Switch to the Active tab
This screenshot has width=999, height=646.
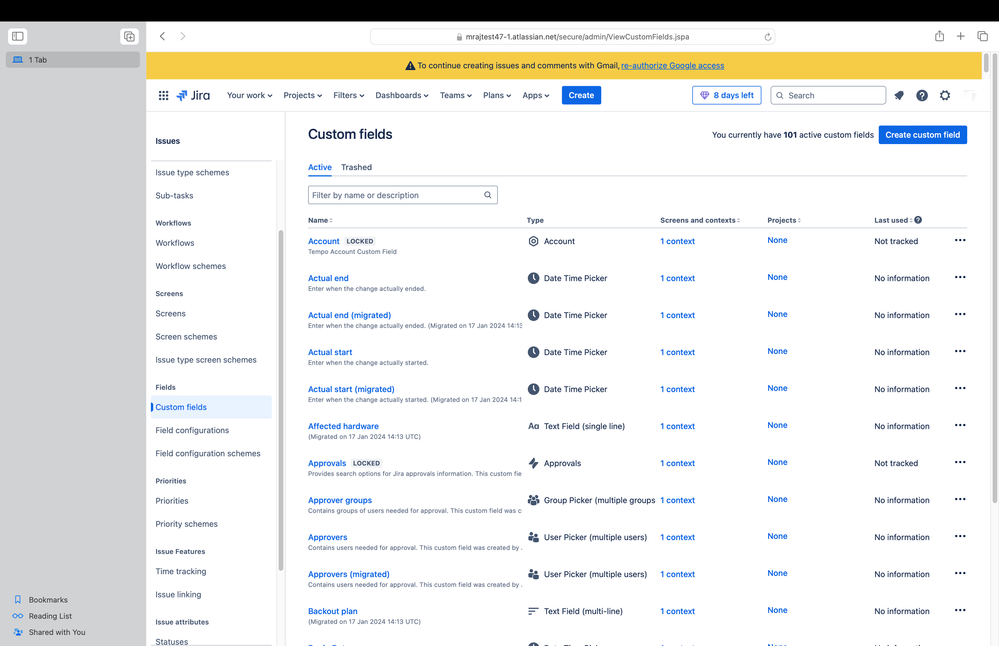coord(320,167)
